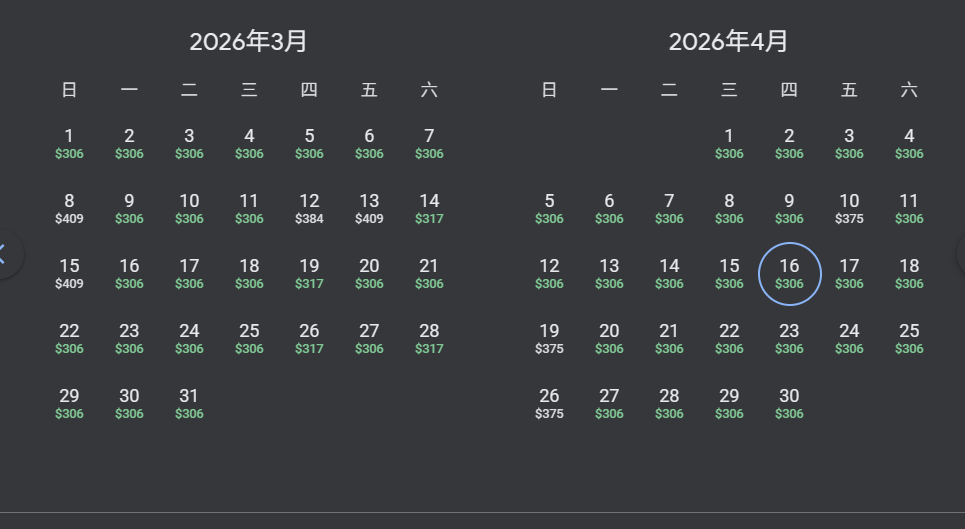This screenshot has height=529, width=965.
Task: Pick March 22 priced at $306
Action: click(69, 338)
